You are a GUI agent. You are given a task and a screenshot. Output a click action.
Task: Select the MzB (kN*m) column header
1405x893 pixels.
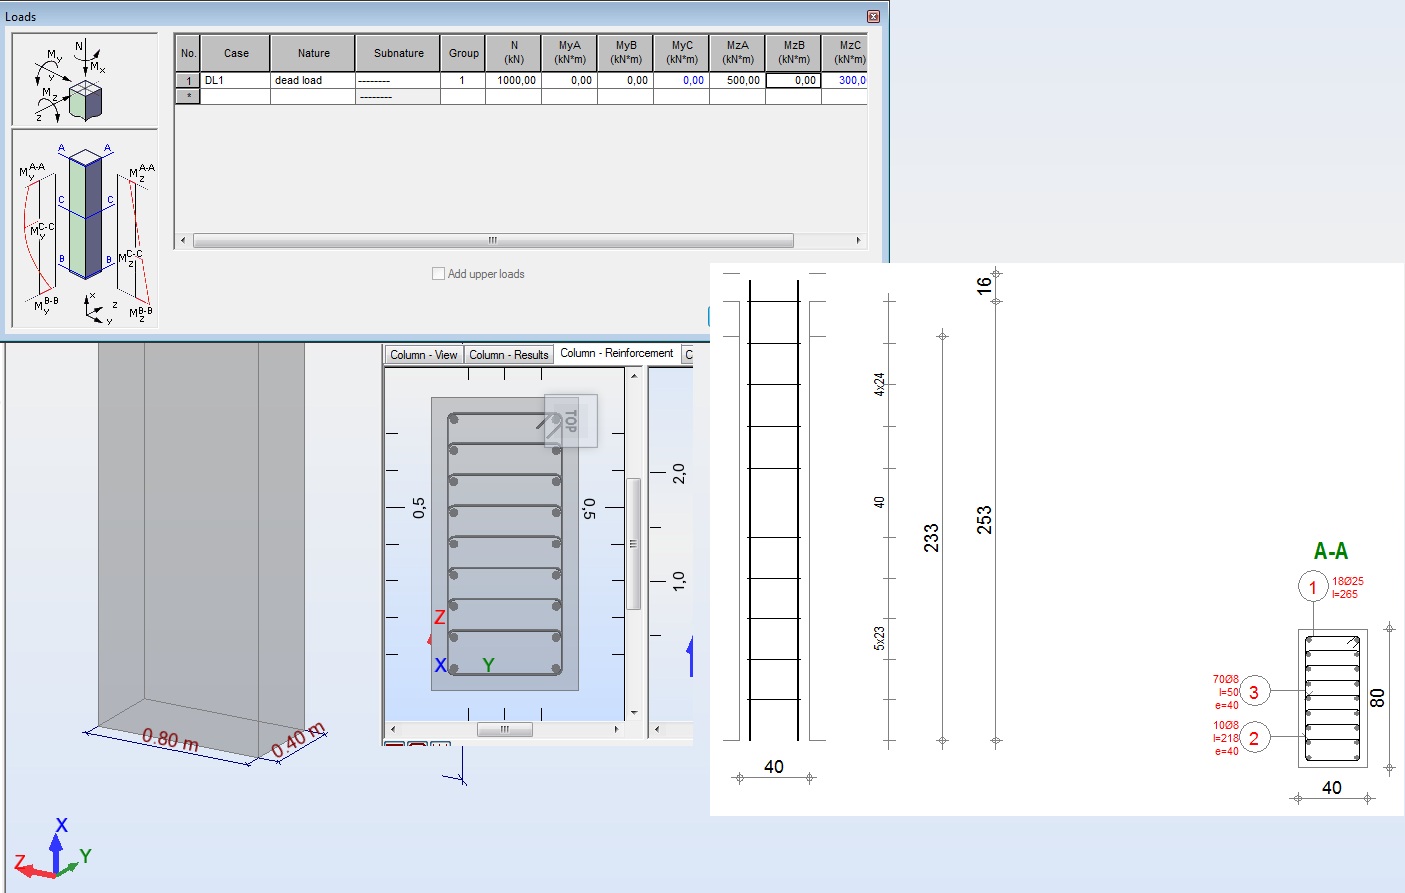(x=794, y=53)
